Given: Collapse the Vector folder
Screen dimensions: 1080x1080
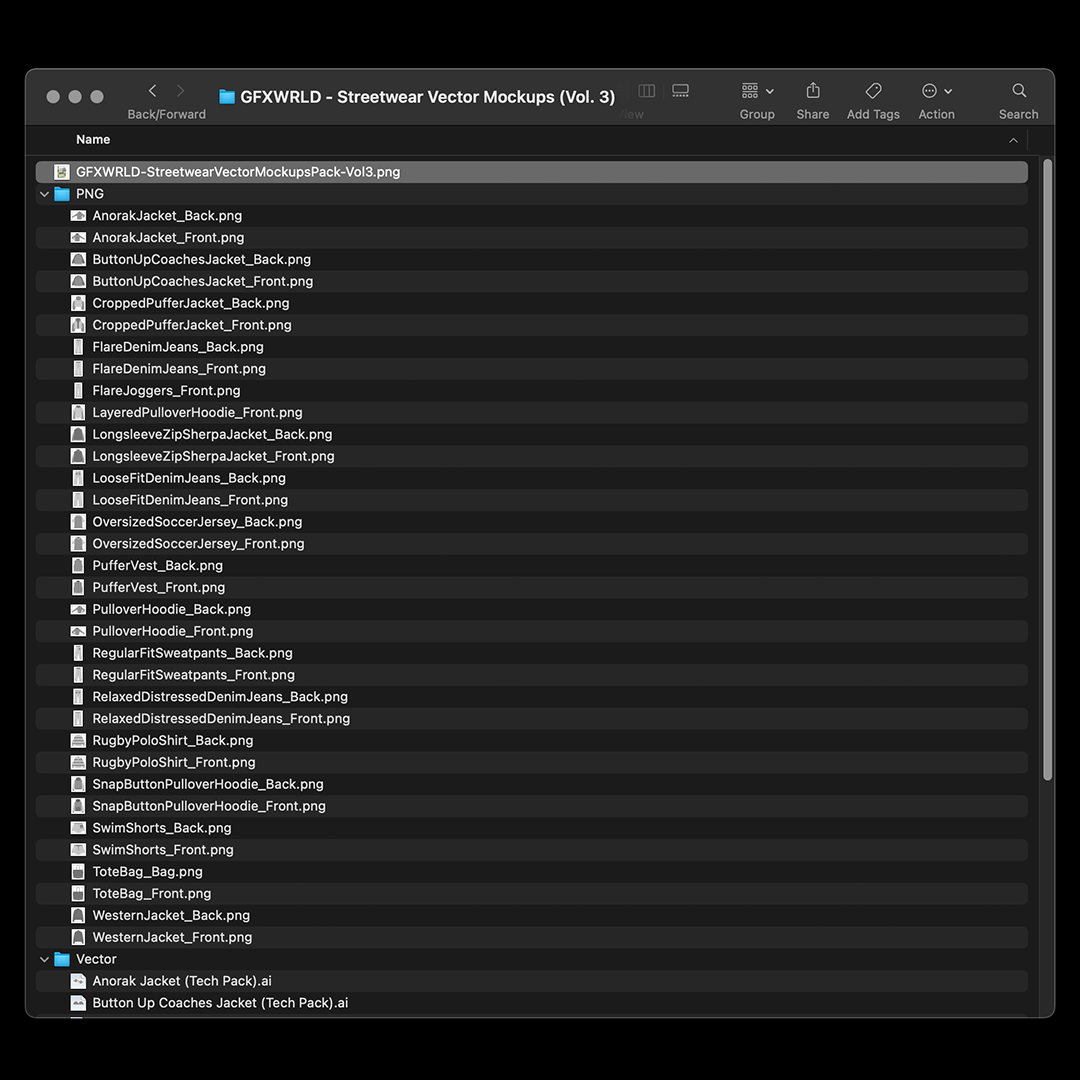Looking at the screenshot, I should click(x=45, y=959).
